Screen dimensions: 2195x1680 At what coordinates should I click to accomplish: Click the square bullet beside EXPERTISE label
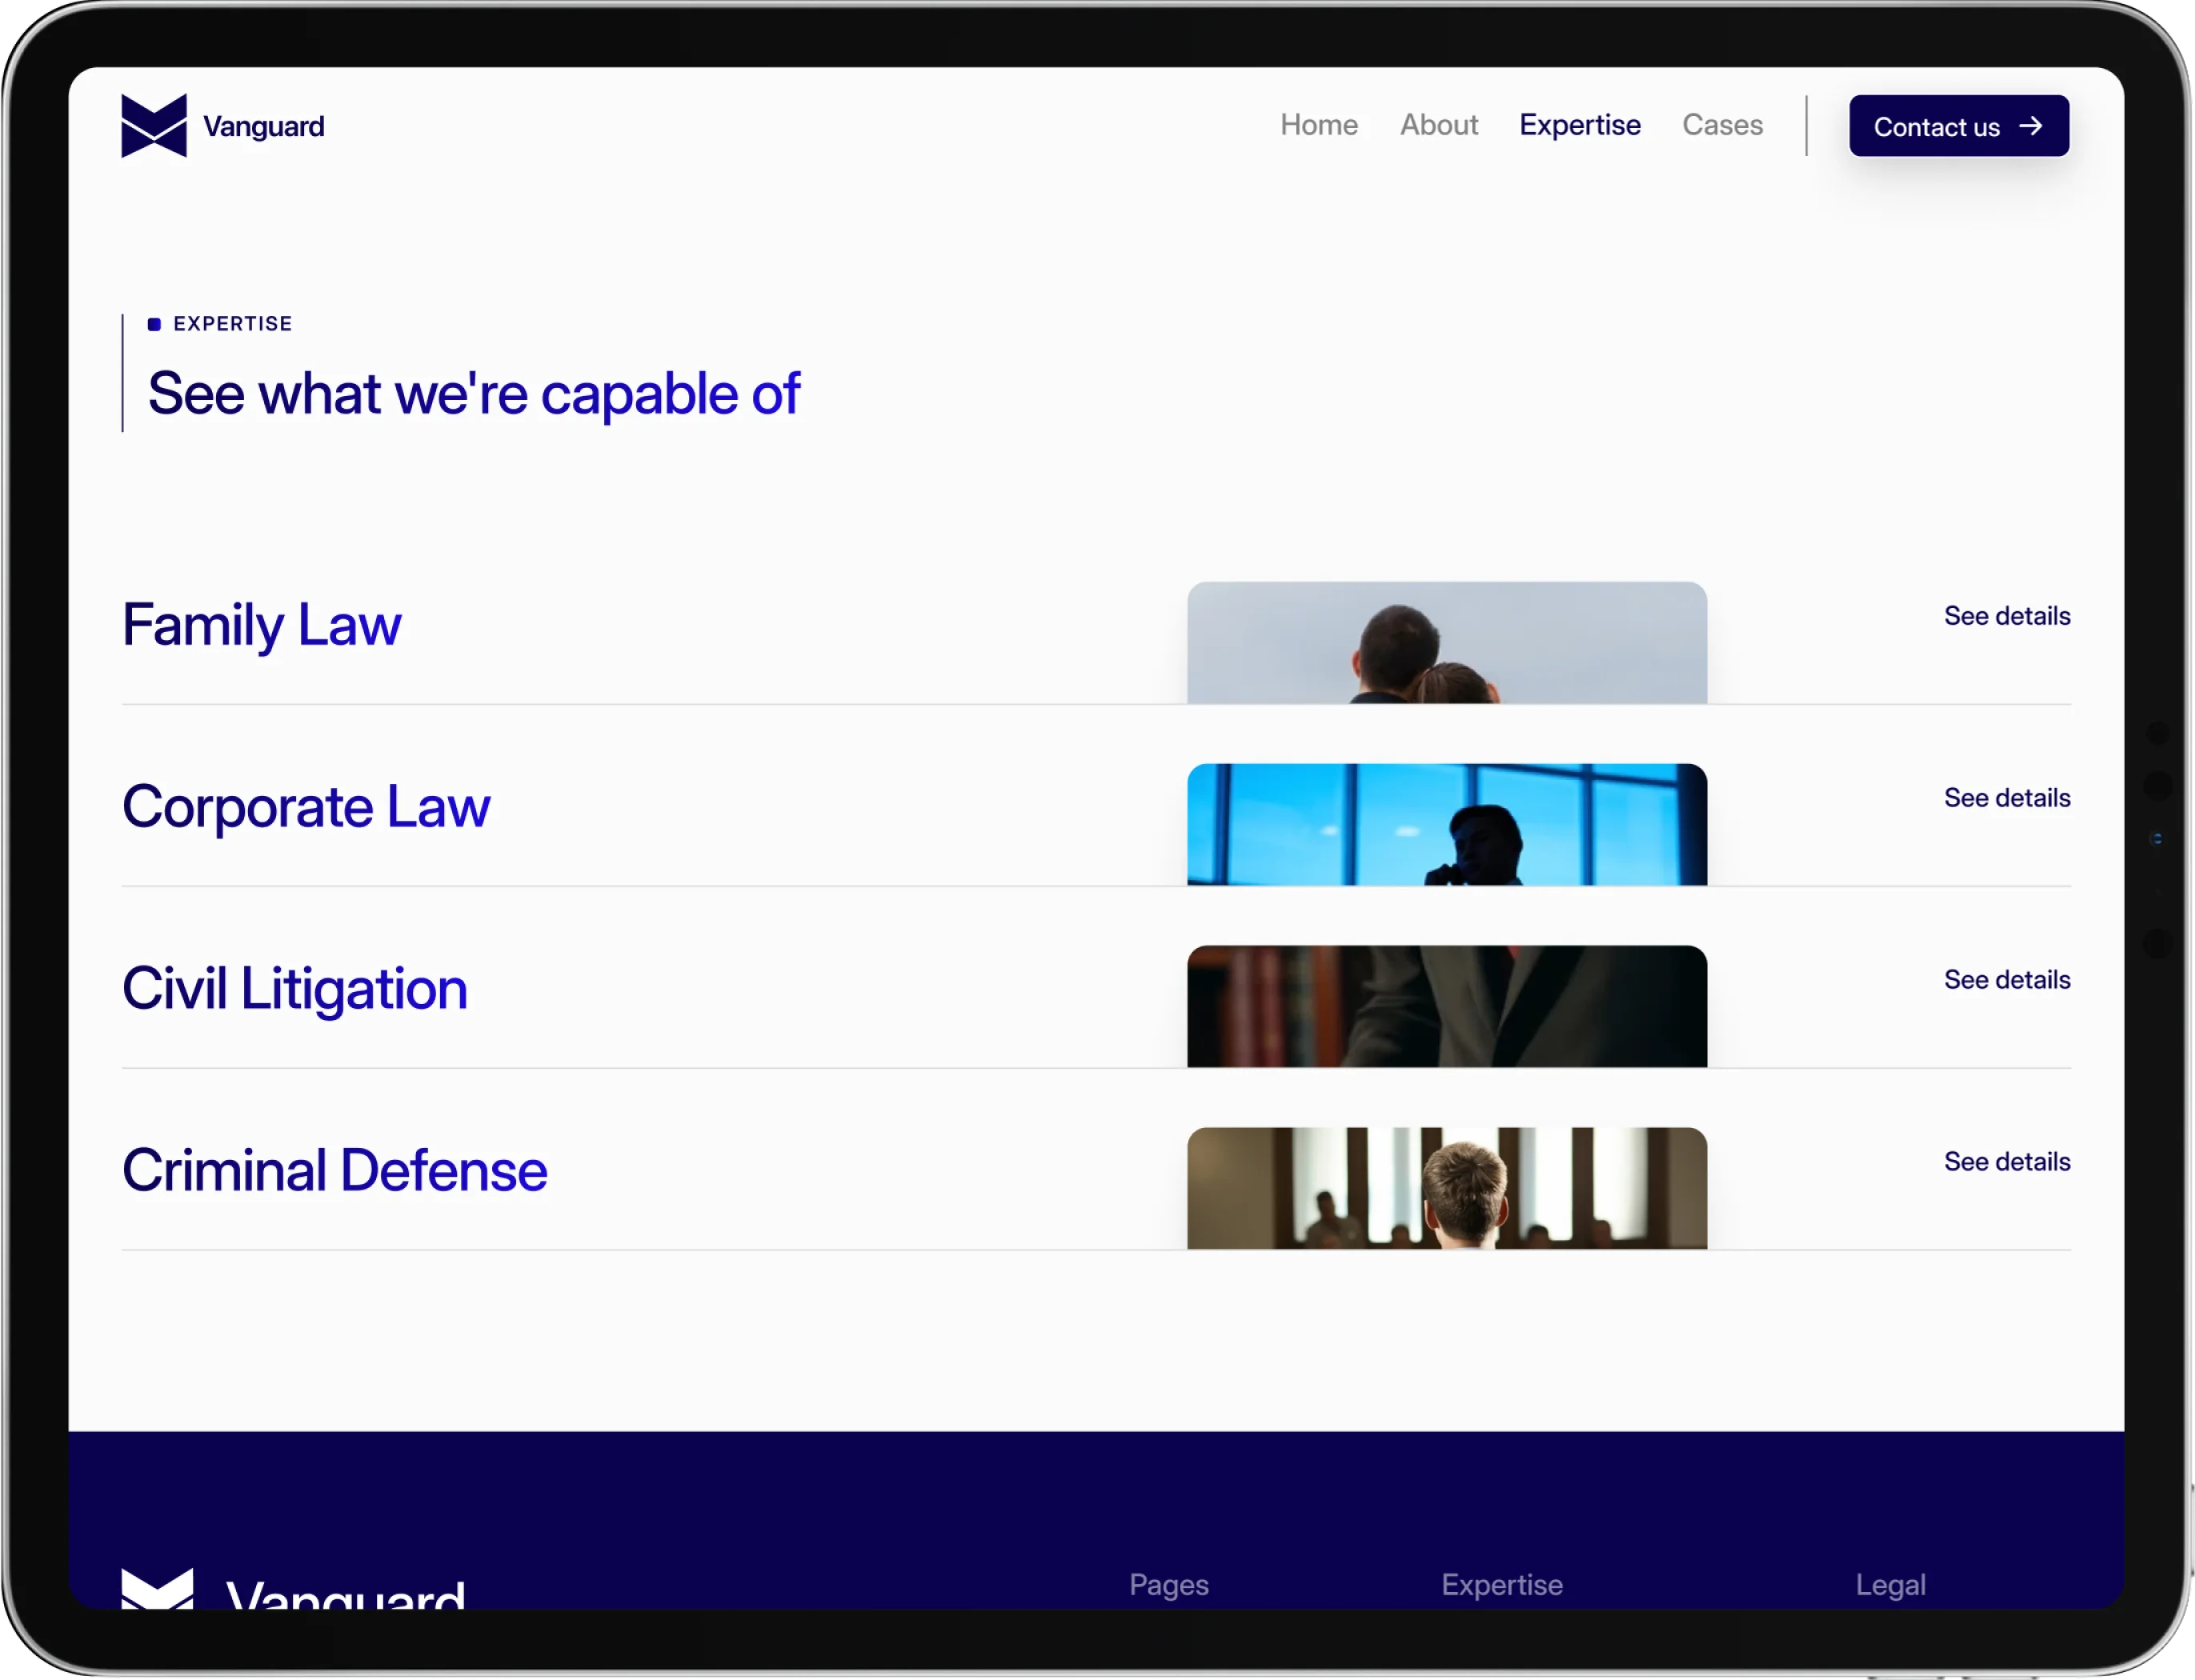[154, 324]
